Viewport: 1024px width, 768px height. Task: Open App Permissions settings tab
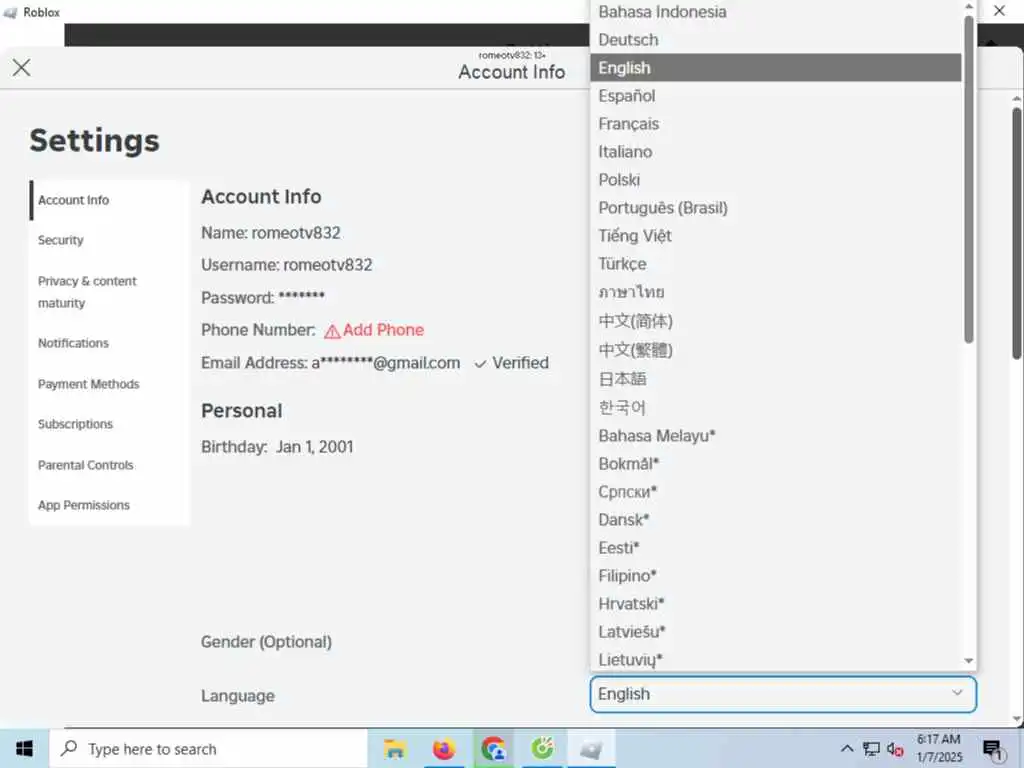(109, 505)
